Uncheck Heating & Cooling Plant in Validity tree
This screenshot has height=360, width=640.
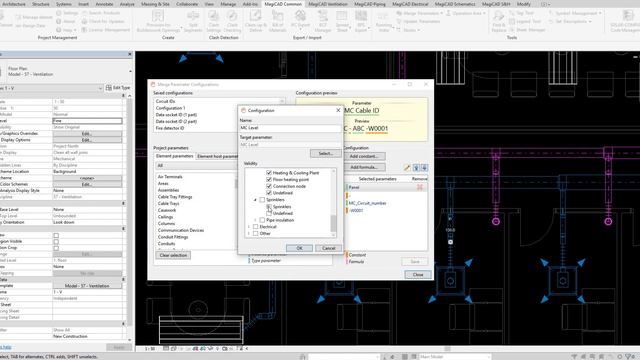pyautogui.click(x=269, y=173)
